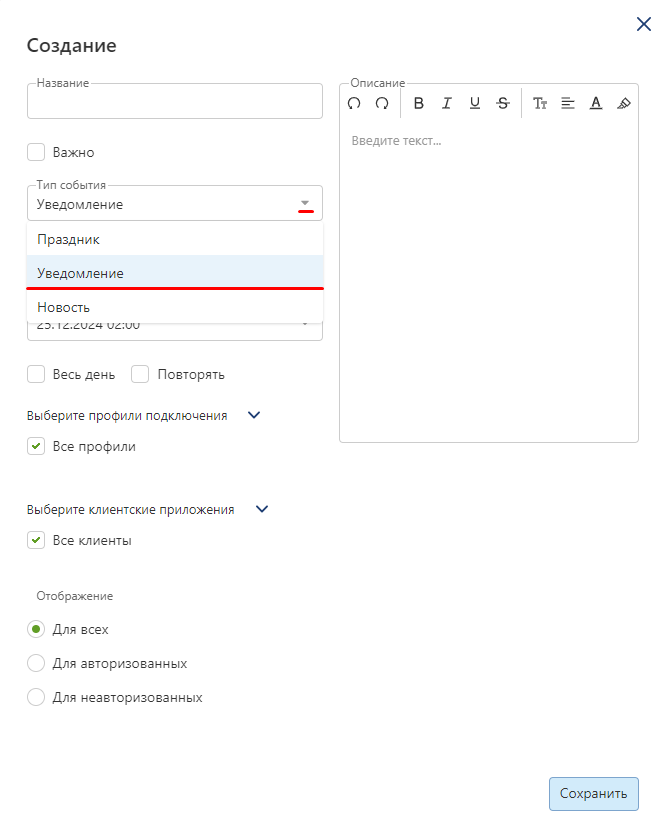Toggle bold formatting
This screenshot has width=665, height=816.
coord(418,104)
